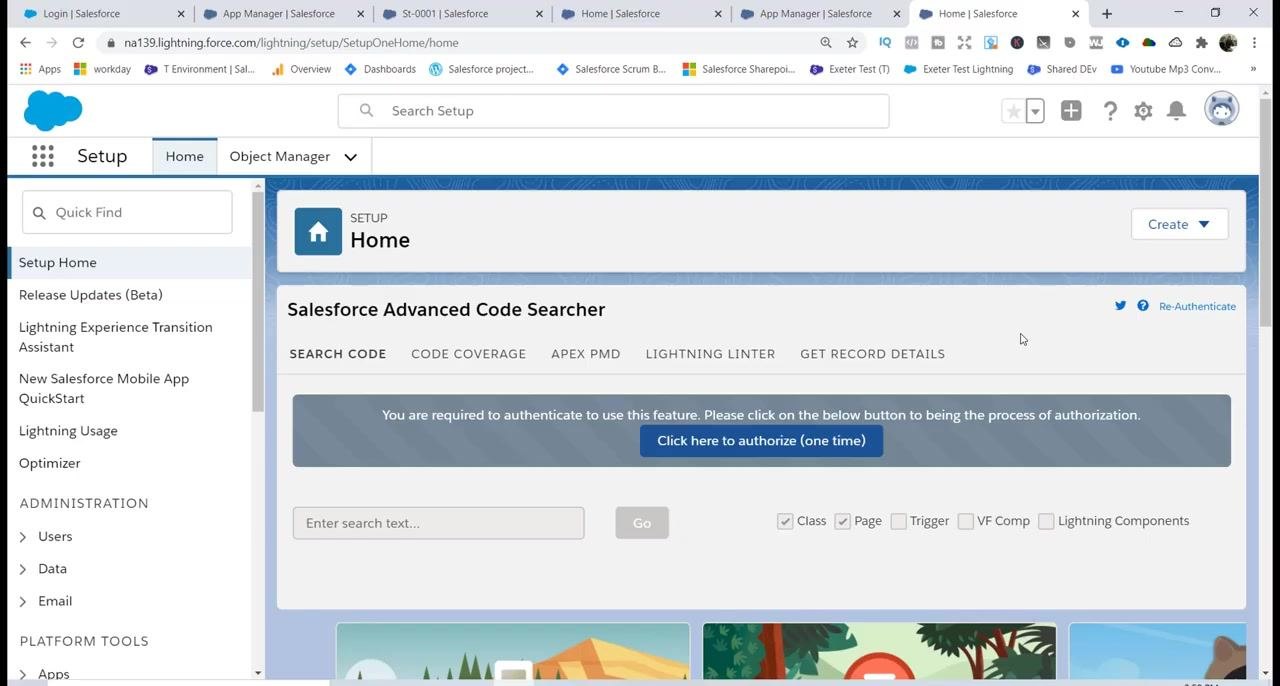Open the Chrome profile avatar
1280x686 pixels.
click(1228, 43)
